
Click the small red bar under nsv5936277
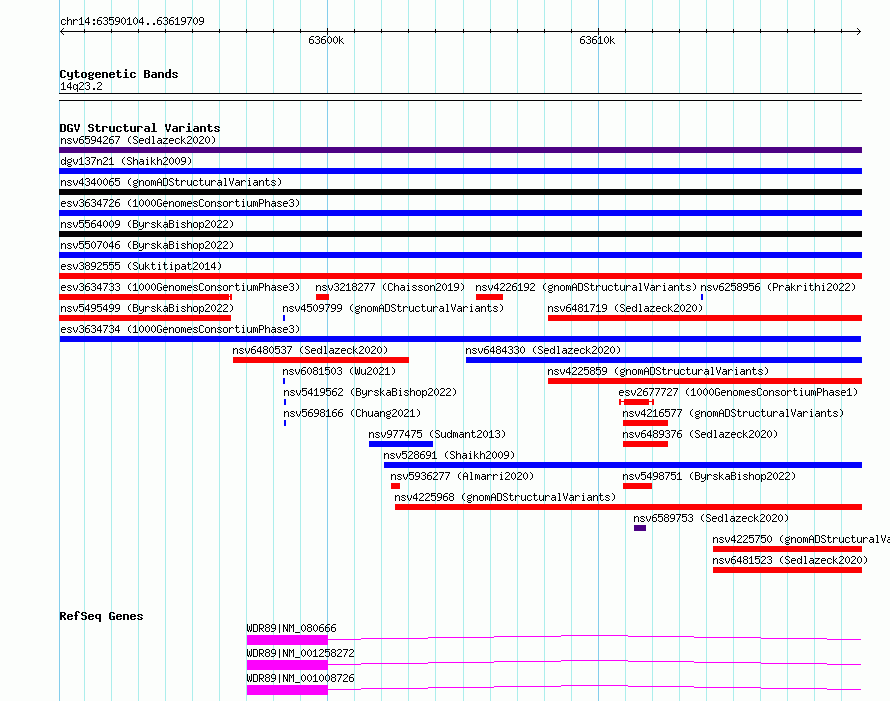pyautogui.click(x=396, y=486)
